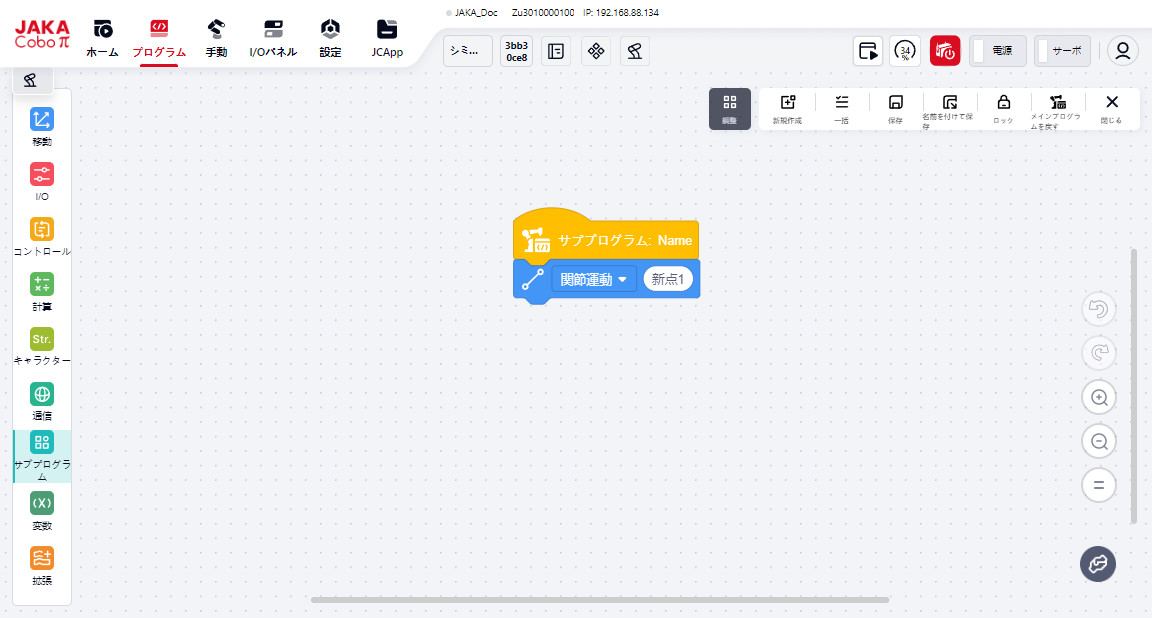1152x618 pixels.
Task: Click the horizontal scrollbar under the canvas
Action: (x=600, y=600)
